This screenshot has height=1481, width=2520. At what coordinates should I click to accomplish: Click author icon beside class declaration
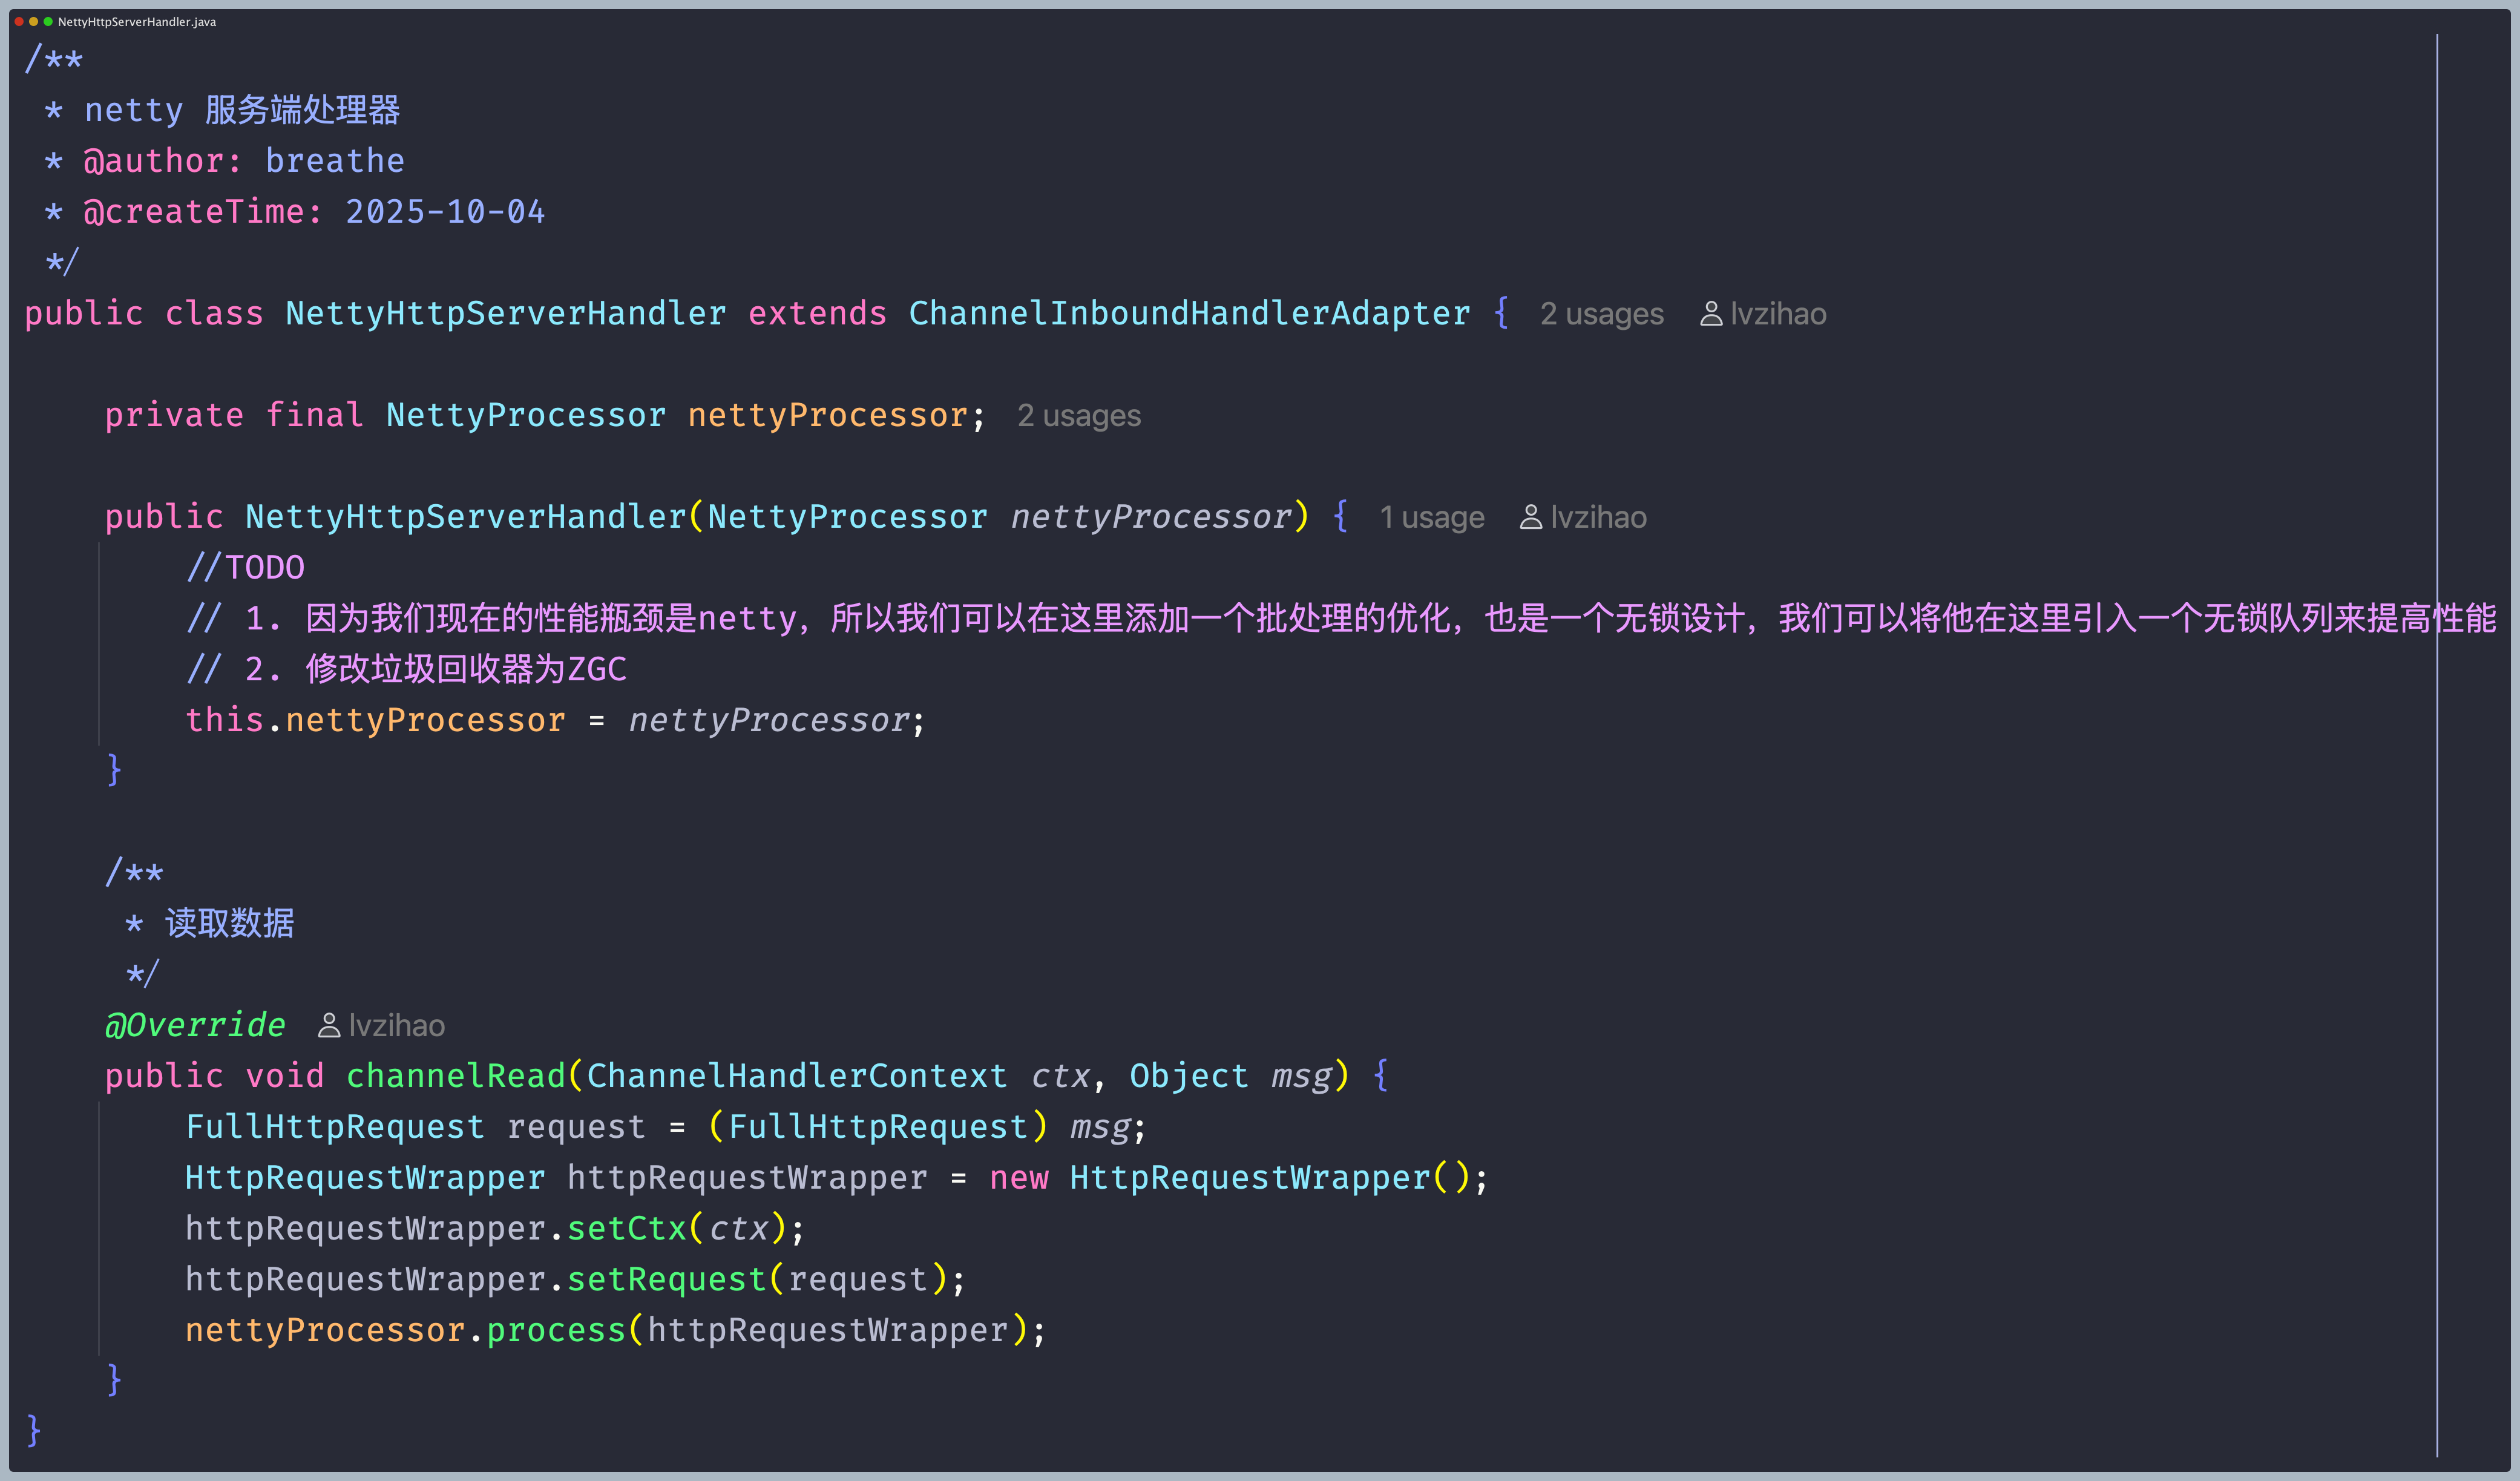(x=1711, y=314)
